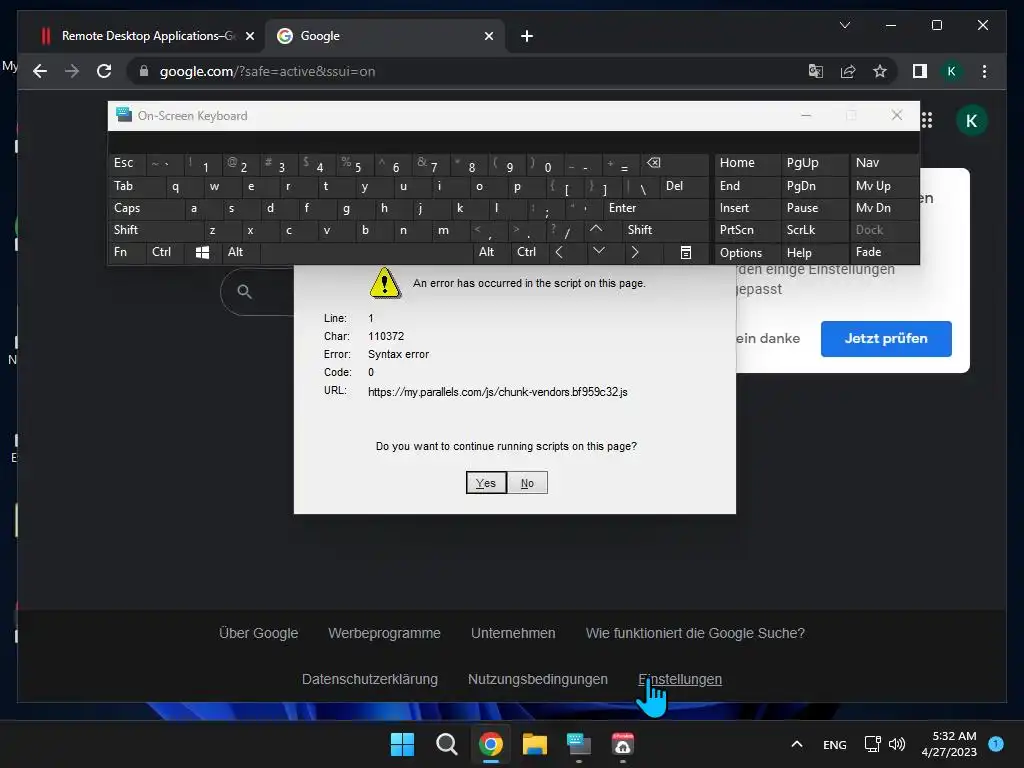Click the forward navigation arrow
This screenshot has height=768, width=1024.
(72, 71)
